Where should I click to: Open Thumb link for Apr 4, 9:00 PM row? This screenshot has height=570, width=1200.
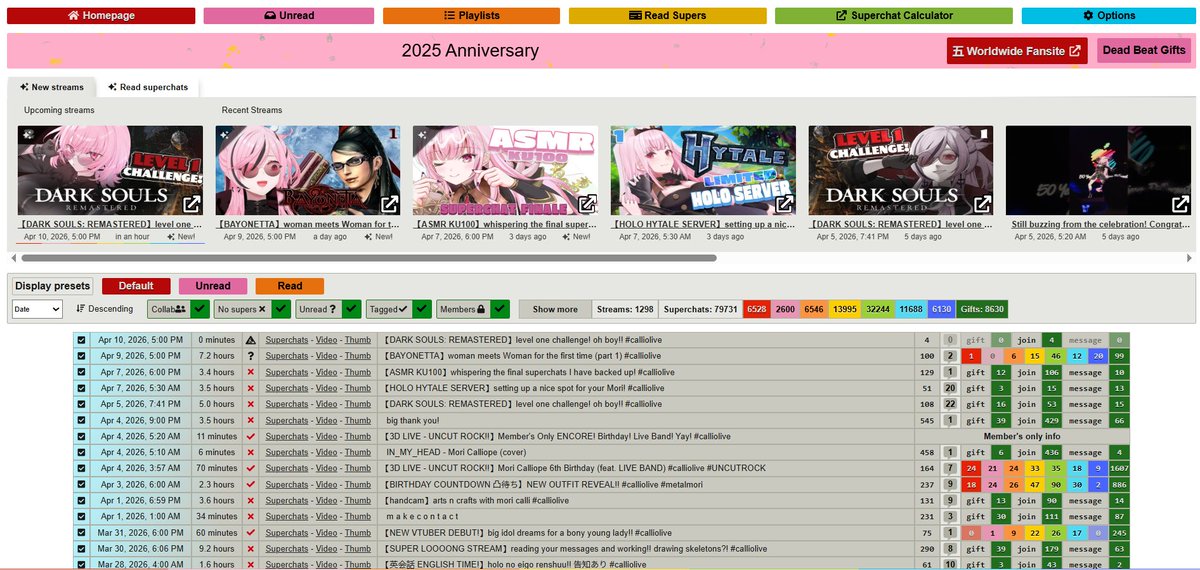pos(357,420)
